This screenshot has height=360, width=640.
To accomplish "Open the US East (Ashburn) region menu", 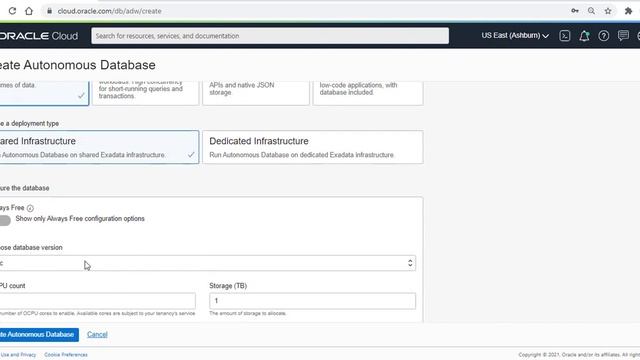I will tap(515, 36).
